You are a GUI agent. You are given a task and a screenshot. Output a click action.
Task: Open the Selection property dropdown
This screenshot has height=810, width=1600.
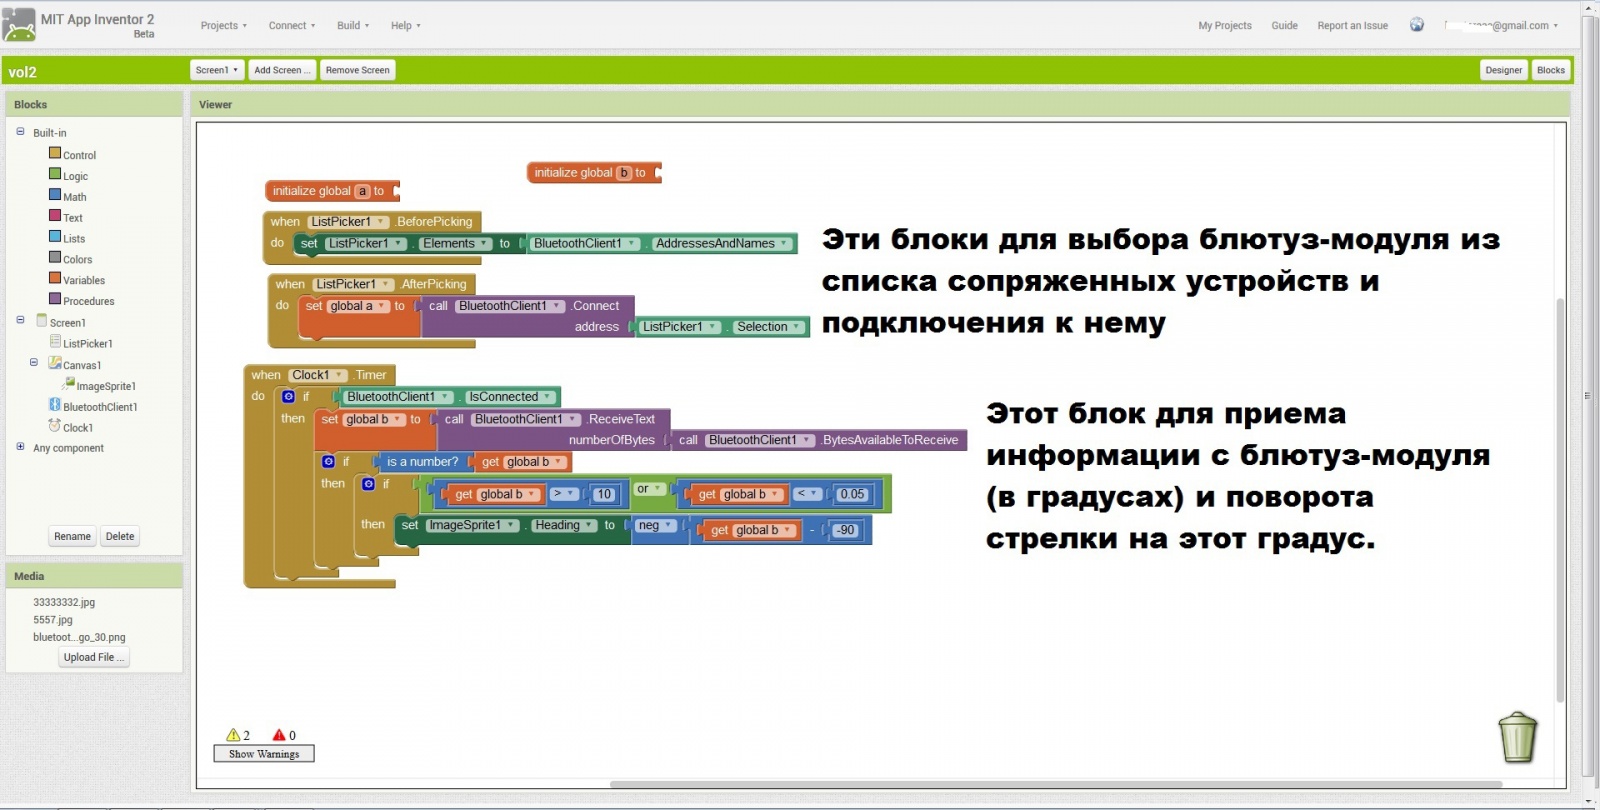tap(768, 327)
